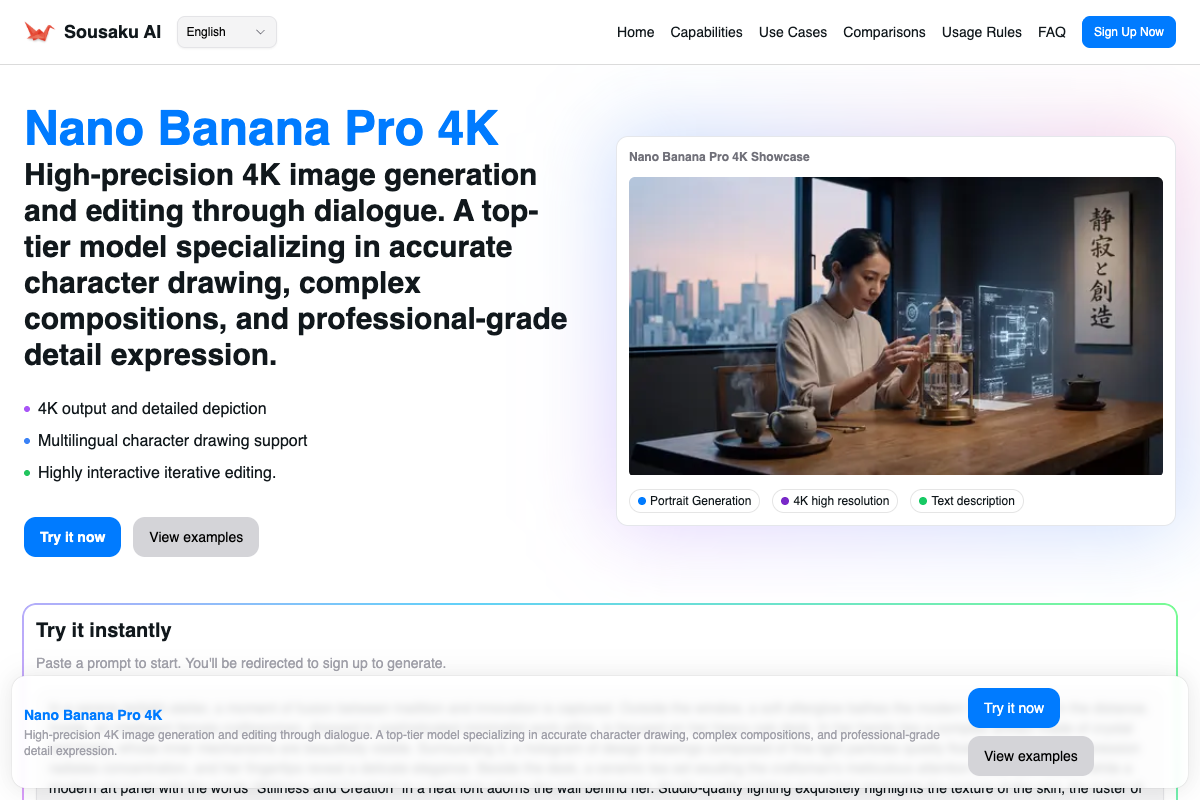Image resolution: width=1200 pixels, height=800 pixels.
Task: Select Usage Rules in the top navigation
Action: (x=981, y=32)
